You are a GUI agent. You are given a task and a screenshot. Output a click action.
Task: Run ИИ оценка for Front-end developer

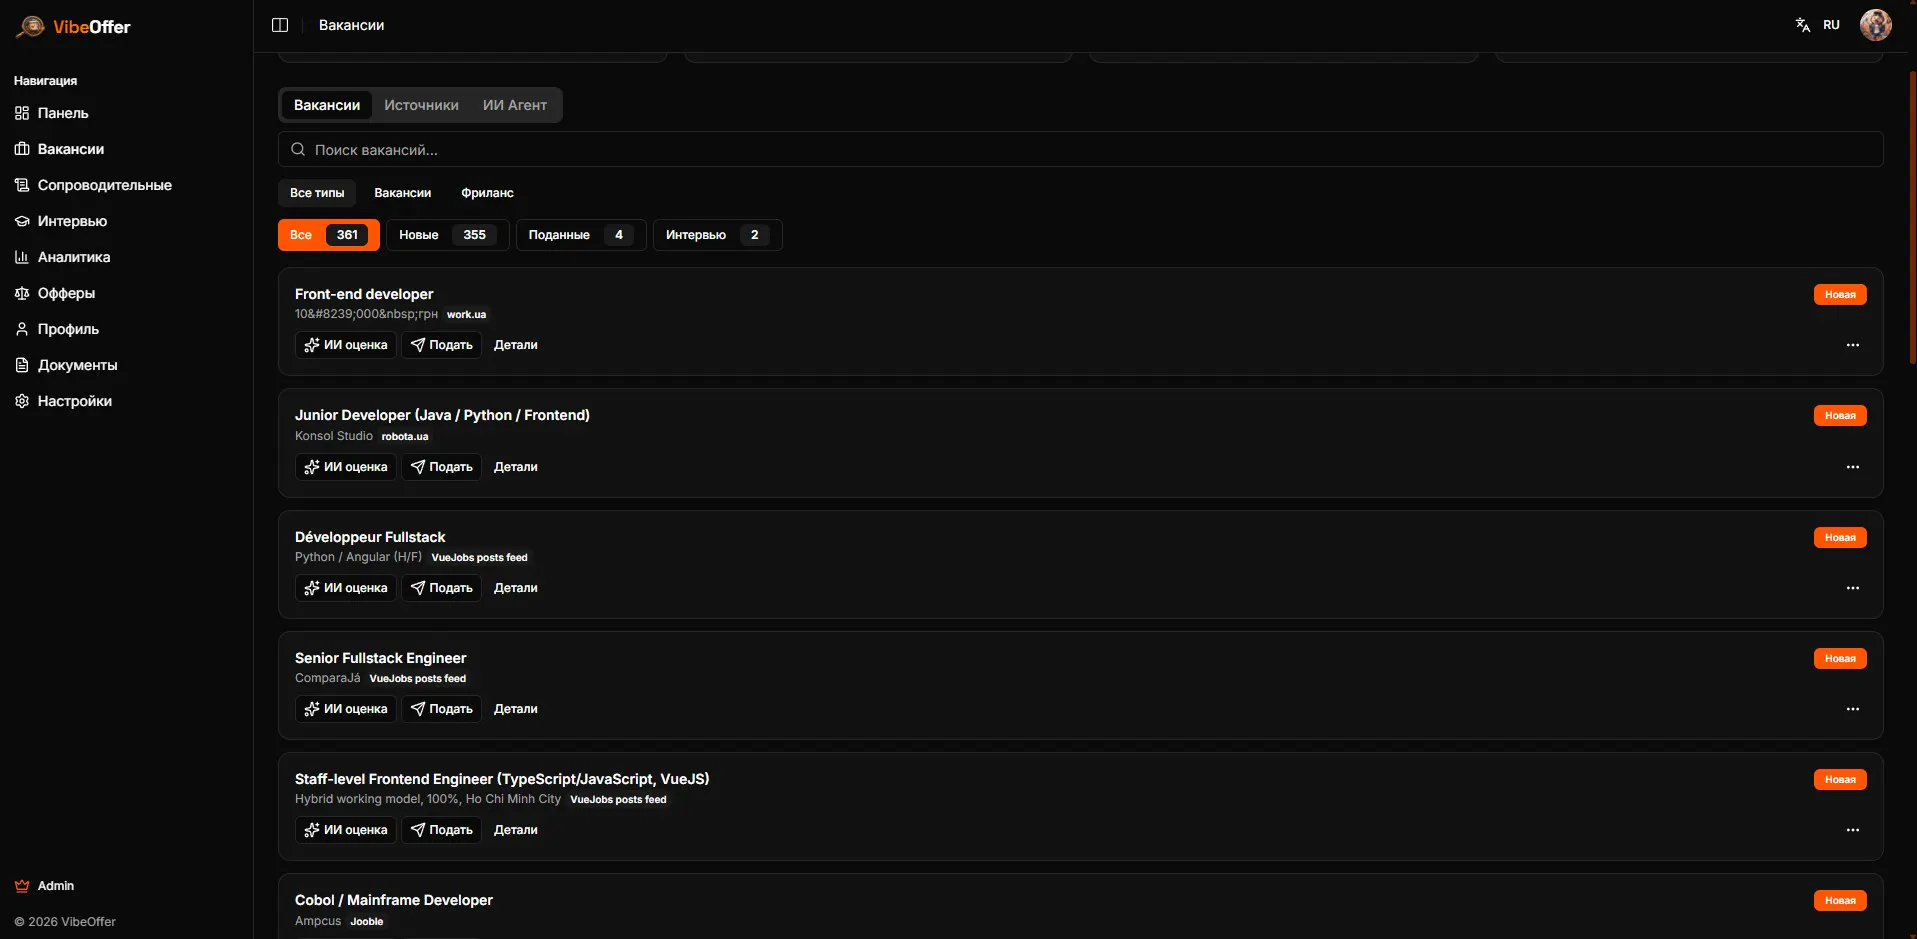point(346,345)
